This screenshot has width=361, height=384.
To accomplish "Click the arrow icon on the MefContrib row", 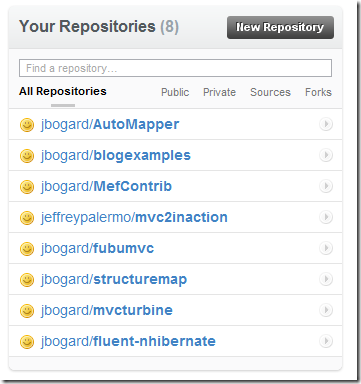I will click(x=326, y=186).
